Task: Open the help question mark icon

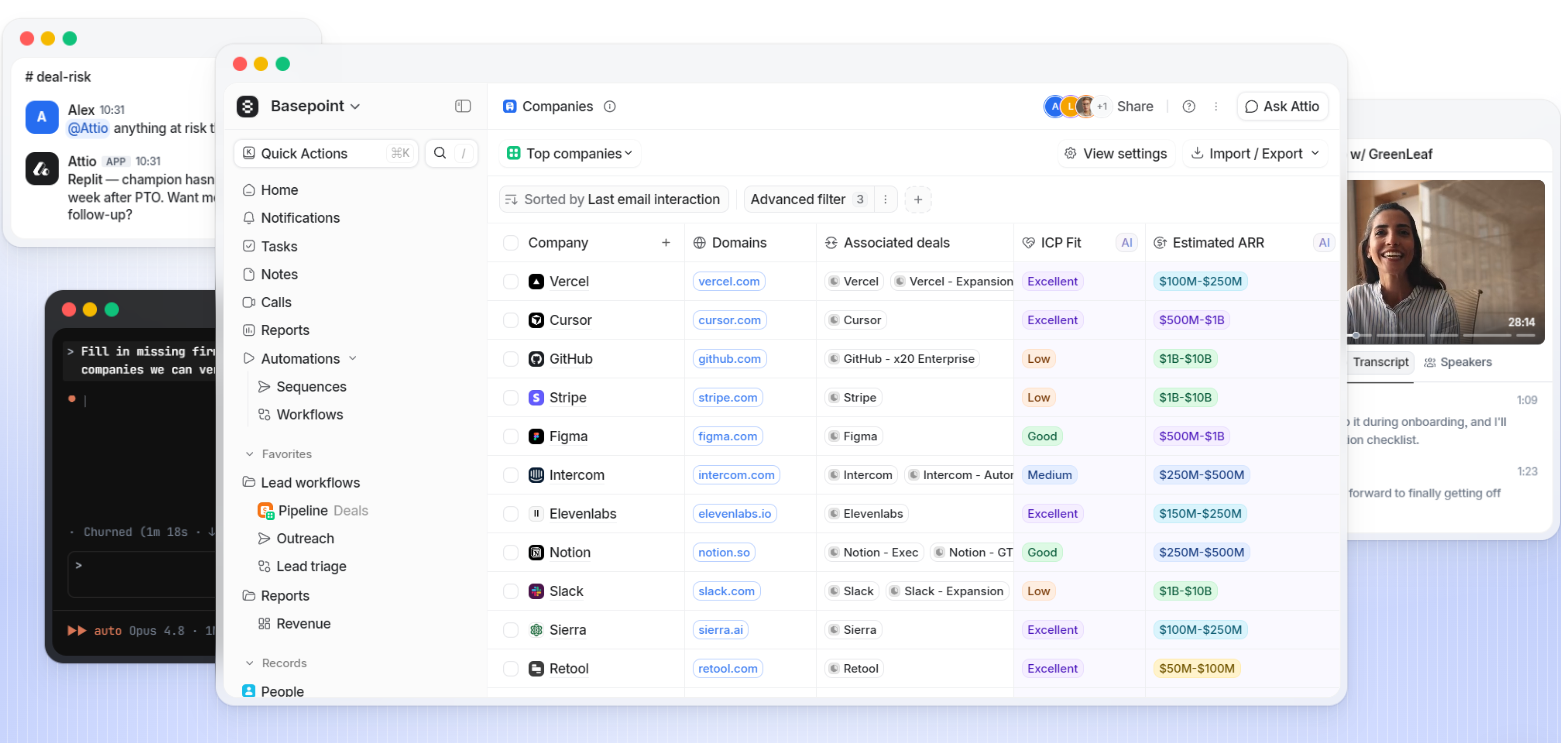Action: tap(1189, 106)
